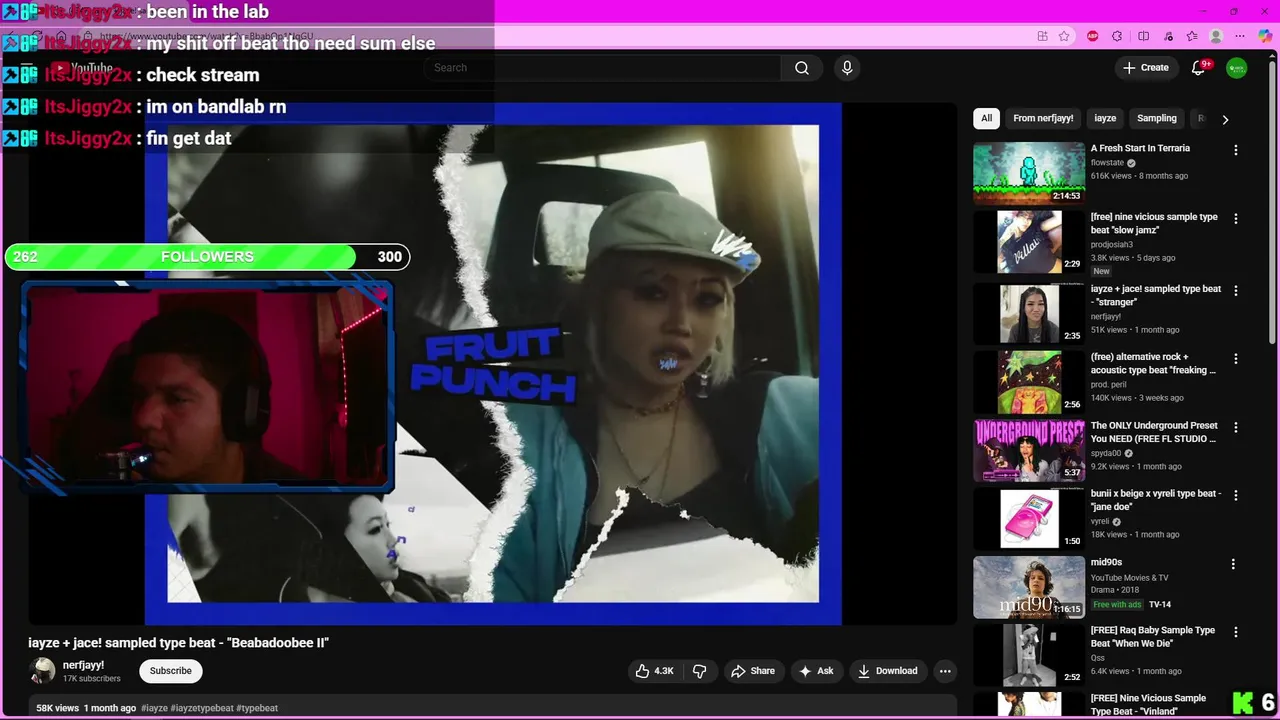Click the main video player

pos(493,364)
